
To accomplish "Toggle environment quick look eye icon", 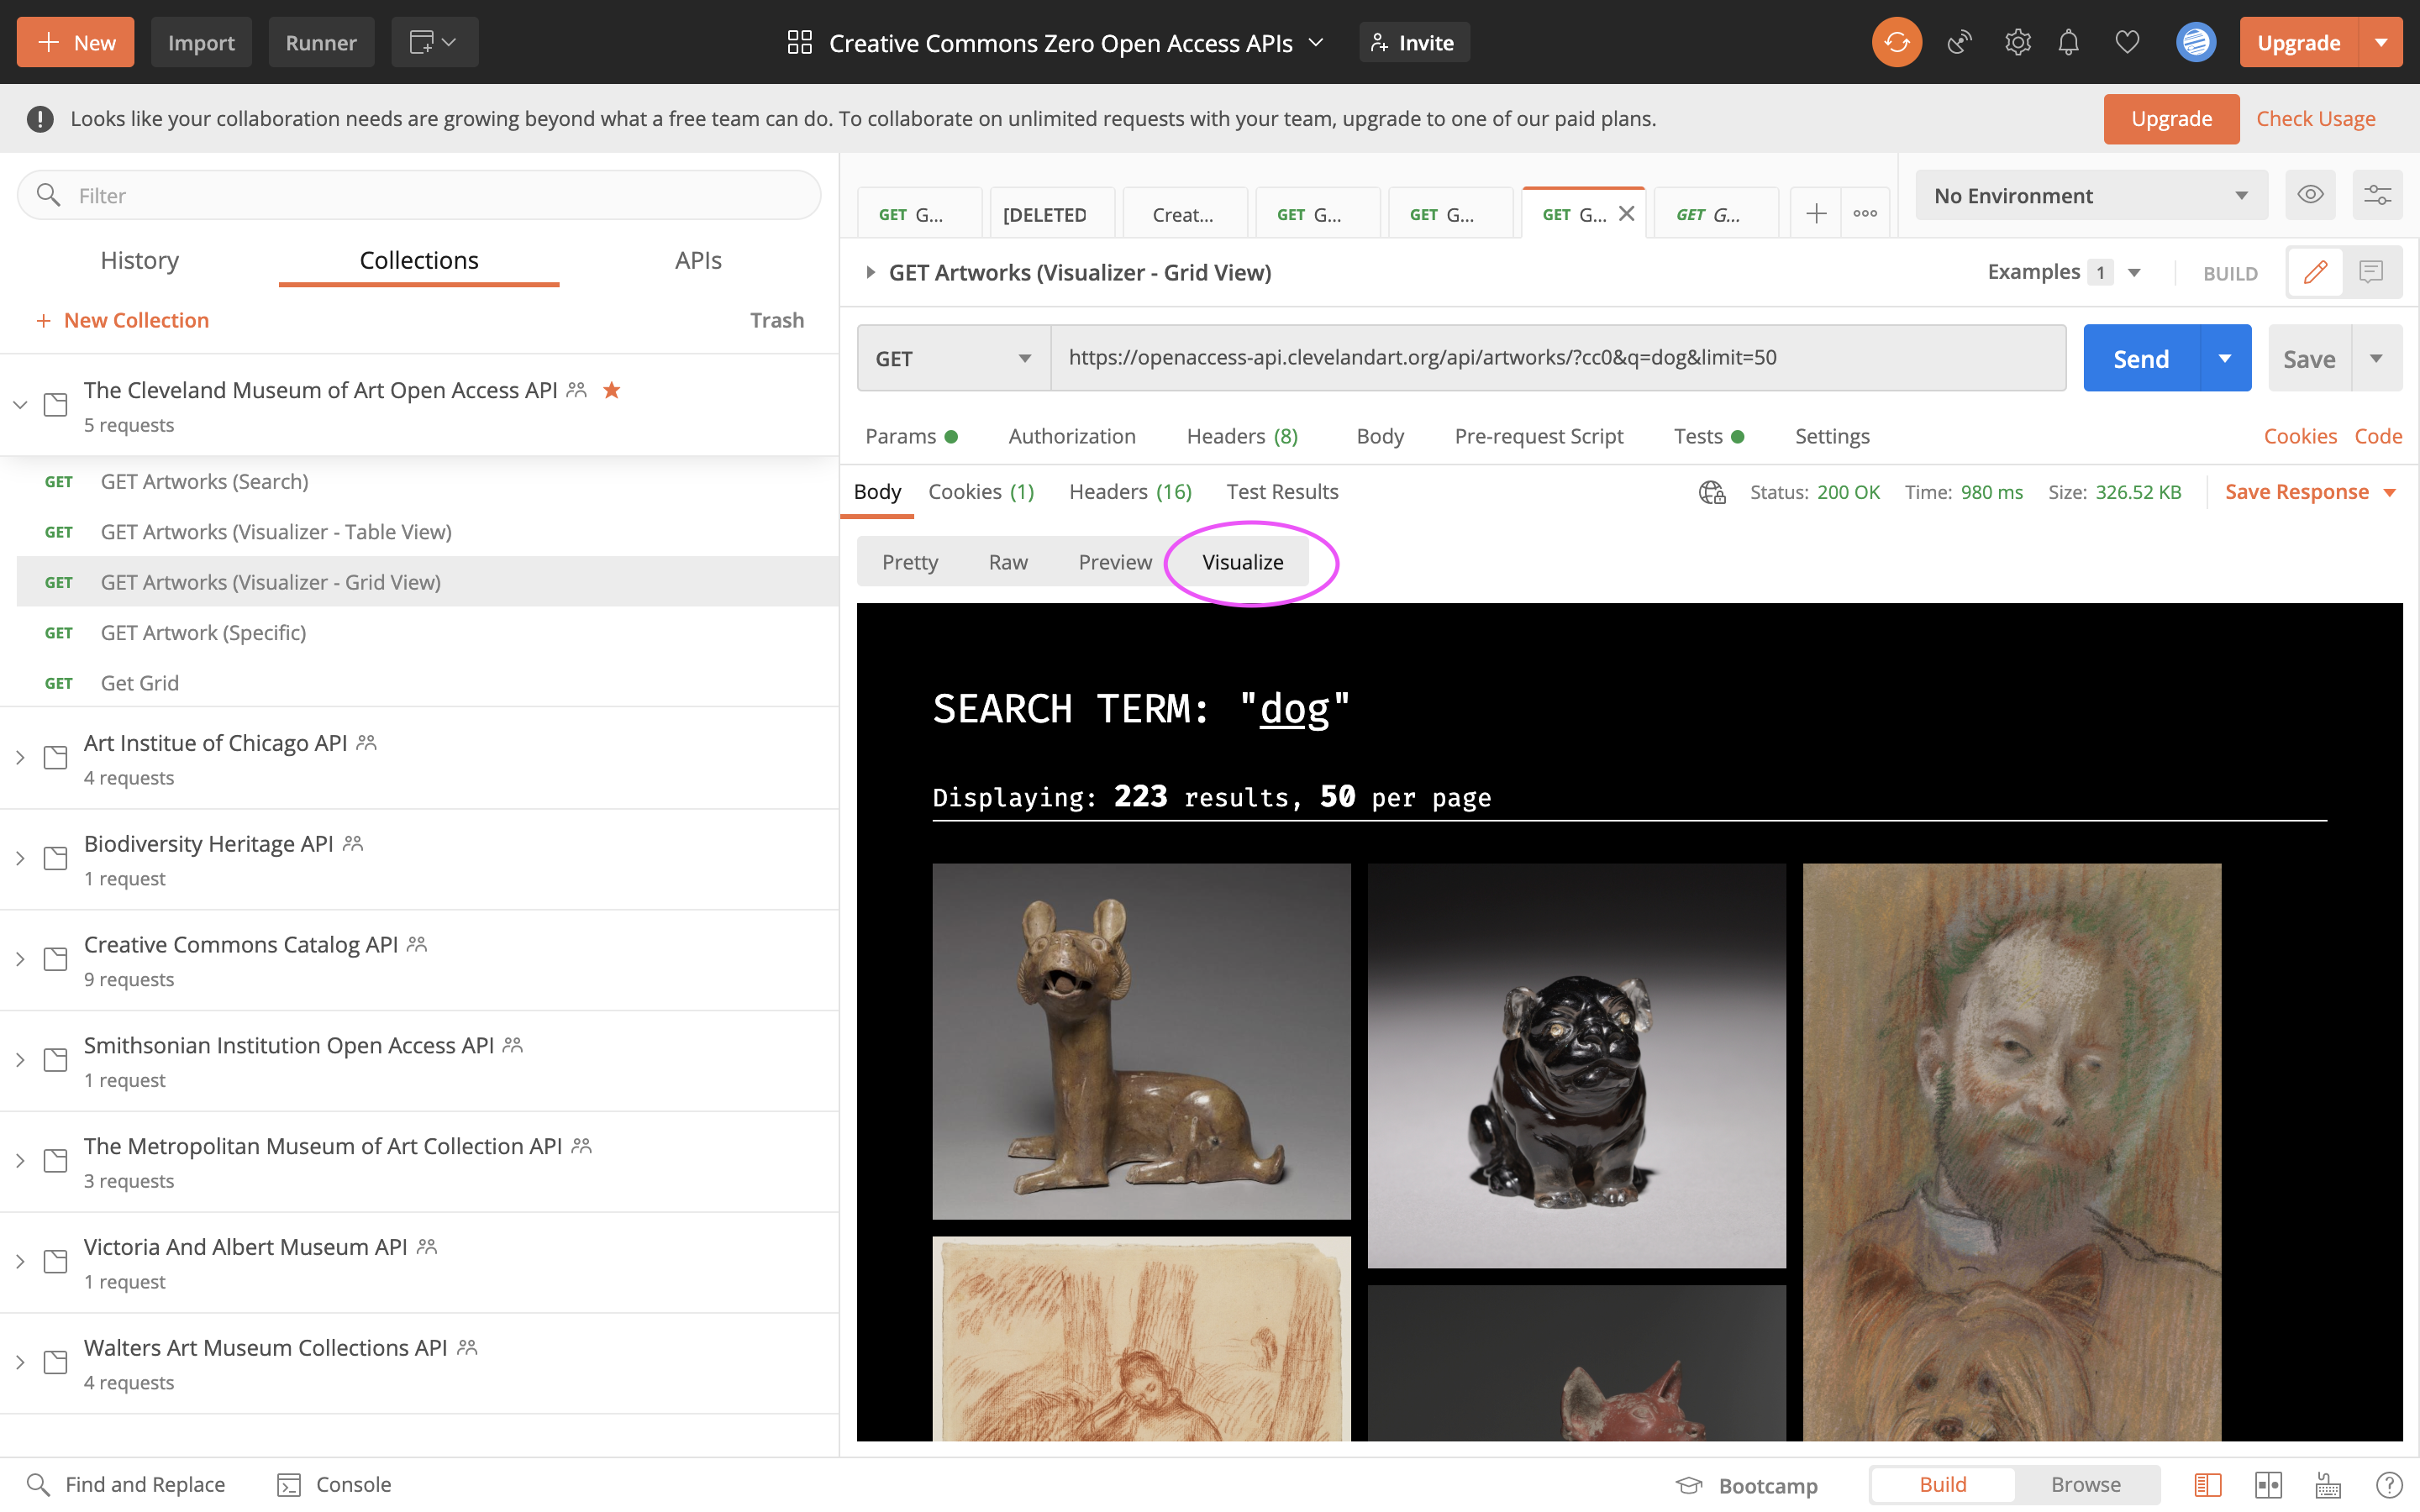I will click(x=2309, y=195).
